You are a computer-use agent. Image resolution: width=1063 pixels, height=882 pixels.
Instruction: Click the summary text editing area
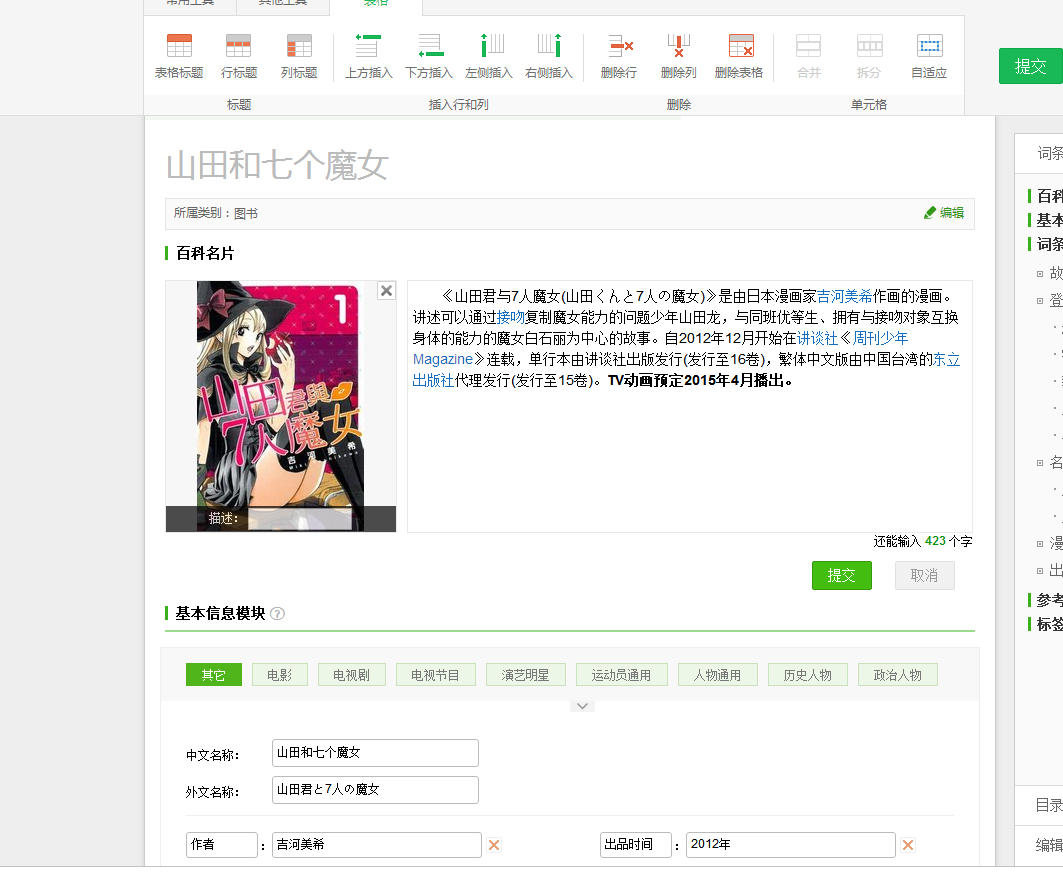[689, 407]
